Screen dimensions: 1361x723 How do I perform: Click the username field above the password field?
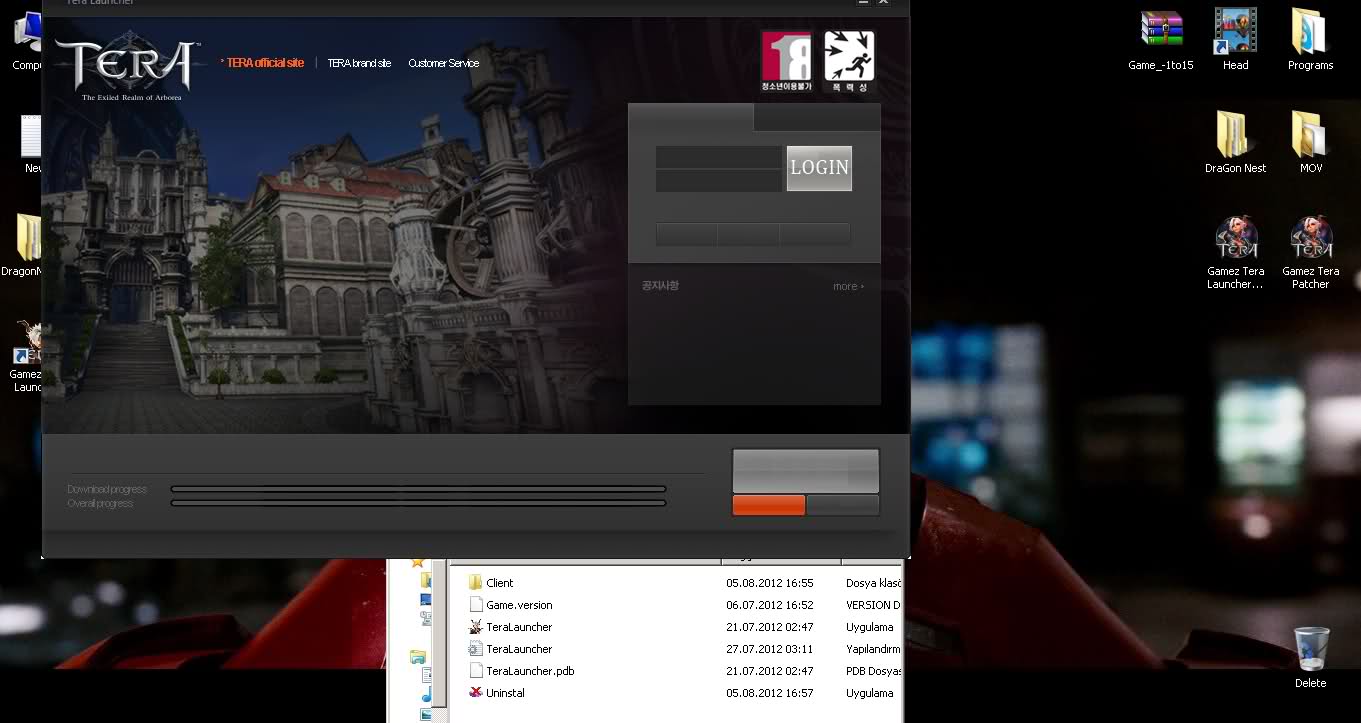coord(719,158)
